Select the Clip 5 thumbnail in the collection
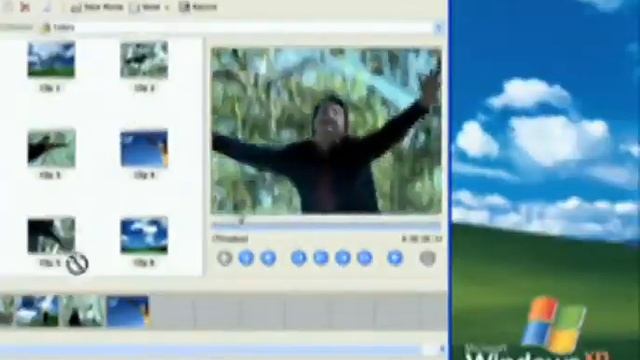 (51, 236)
